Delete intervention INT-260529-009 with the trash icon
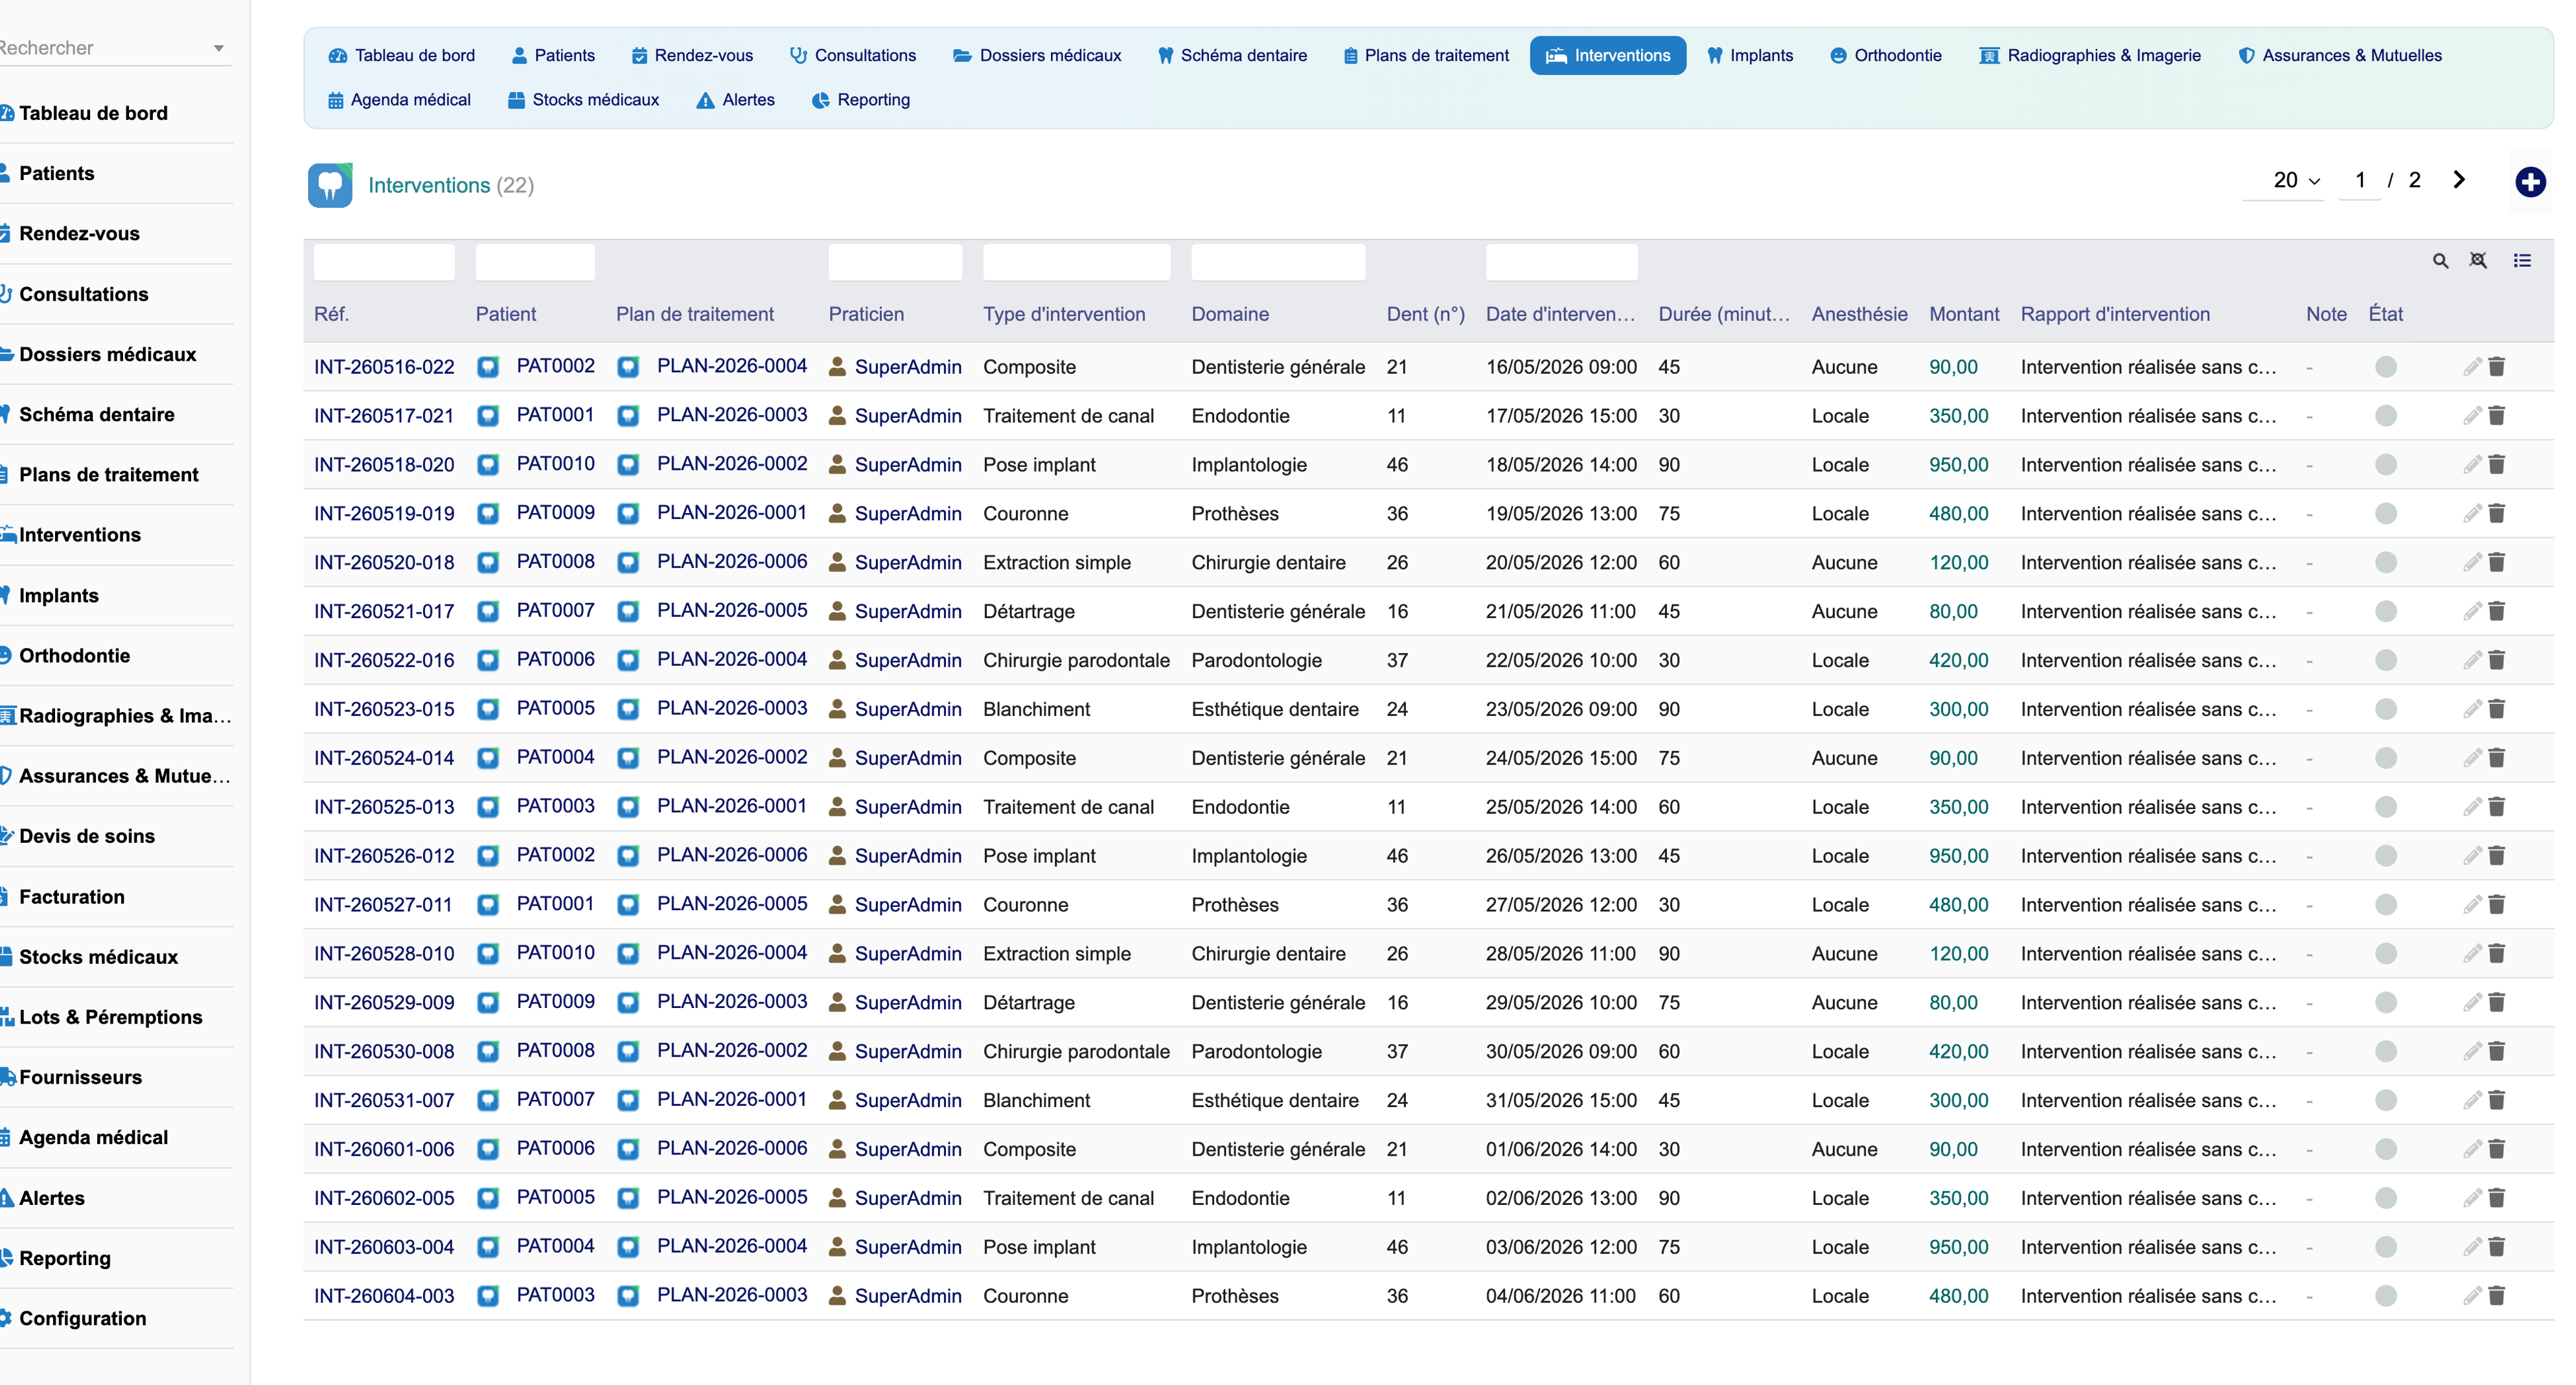Viewport: 2576px width, 1385px height. pyautogui.click(x=2497, y=1002)
